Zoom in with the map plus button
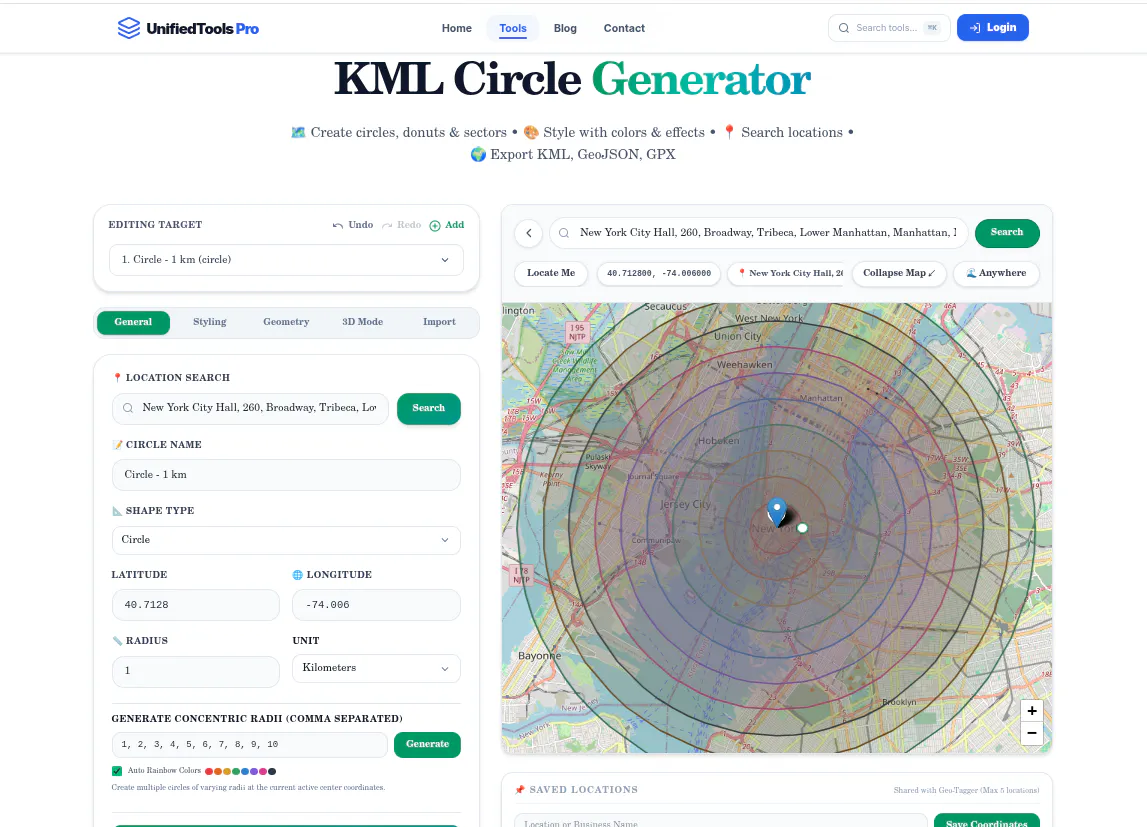Image resolution: width=1147 pixels, height=827 pixels. [1031, 711]
